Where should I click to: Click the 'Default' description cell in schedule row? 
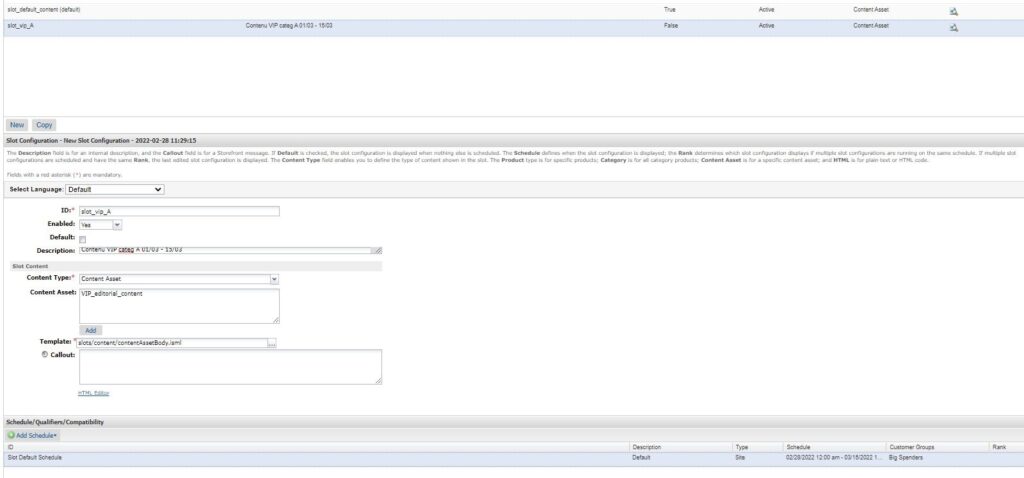point(641,458)
